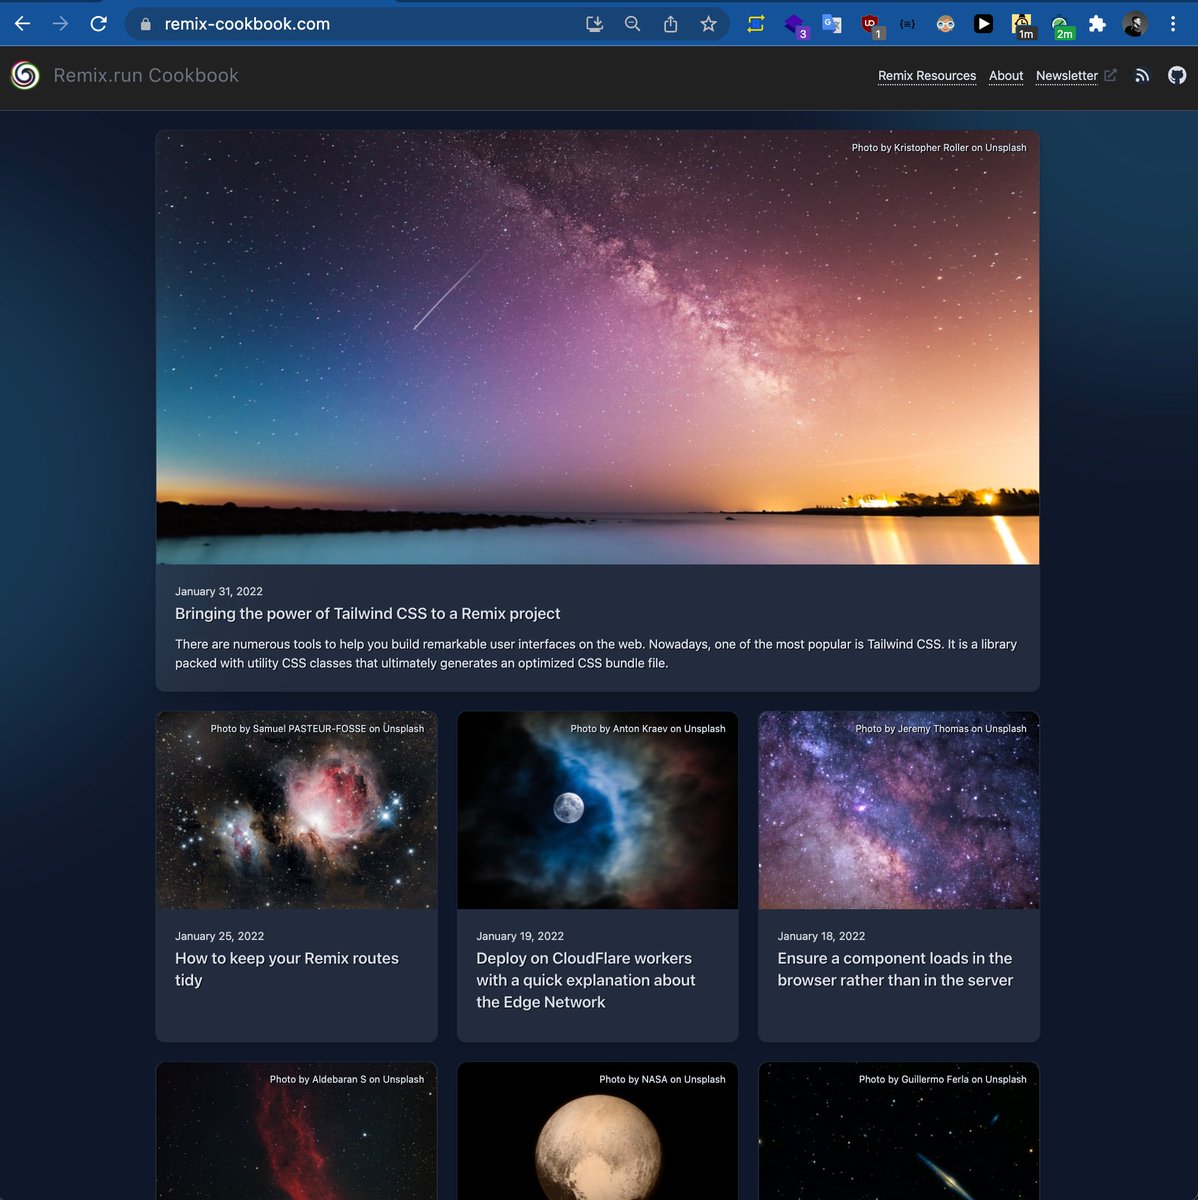Open the dark galaxy thumbnail by Guillermo Ferla
The image size is (1198, 1200).
pos(899,1131)
